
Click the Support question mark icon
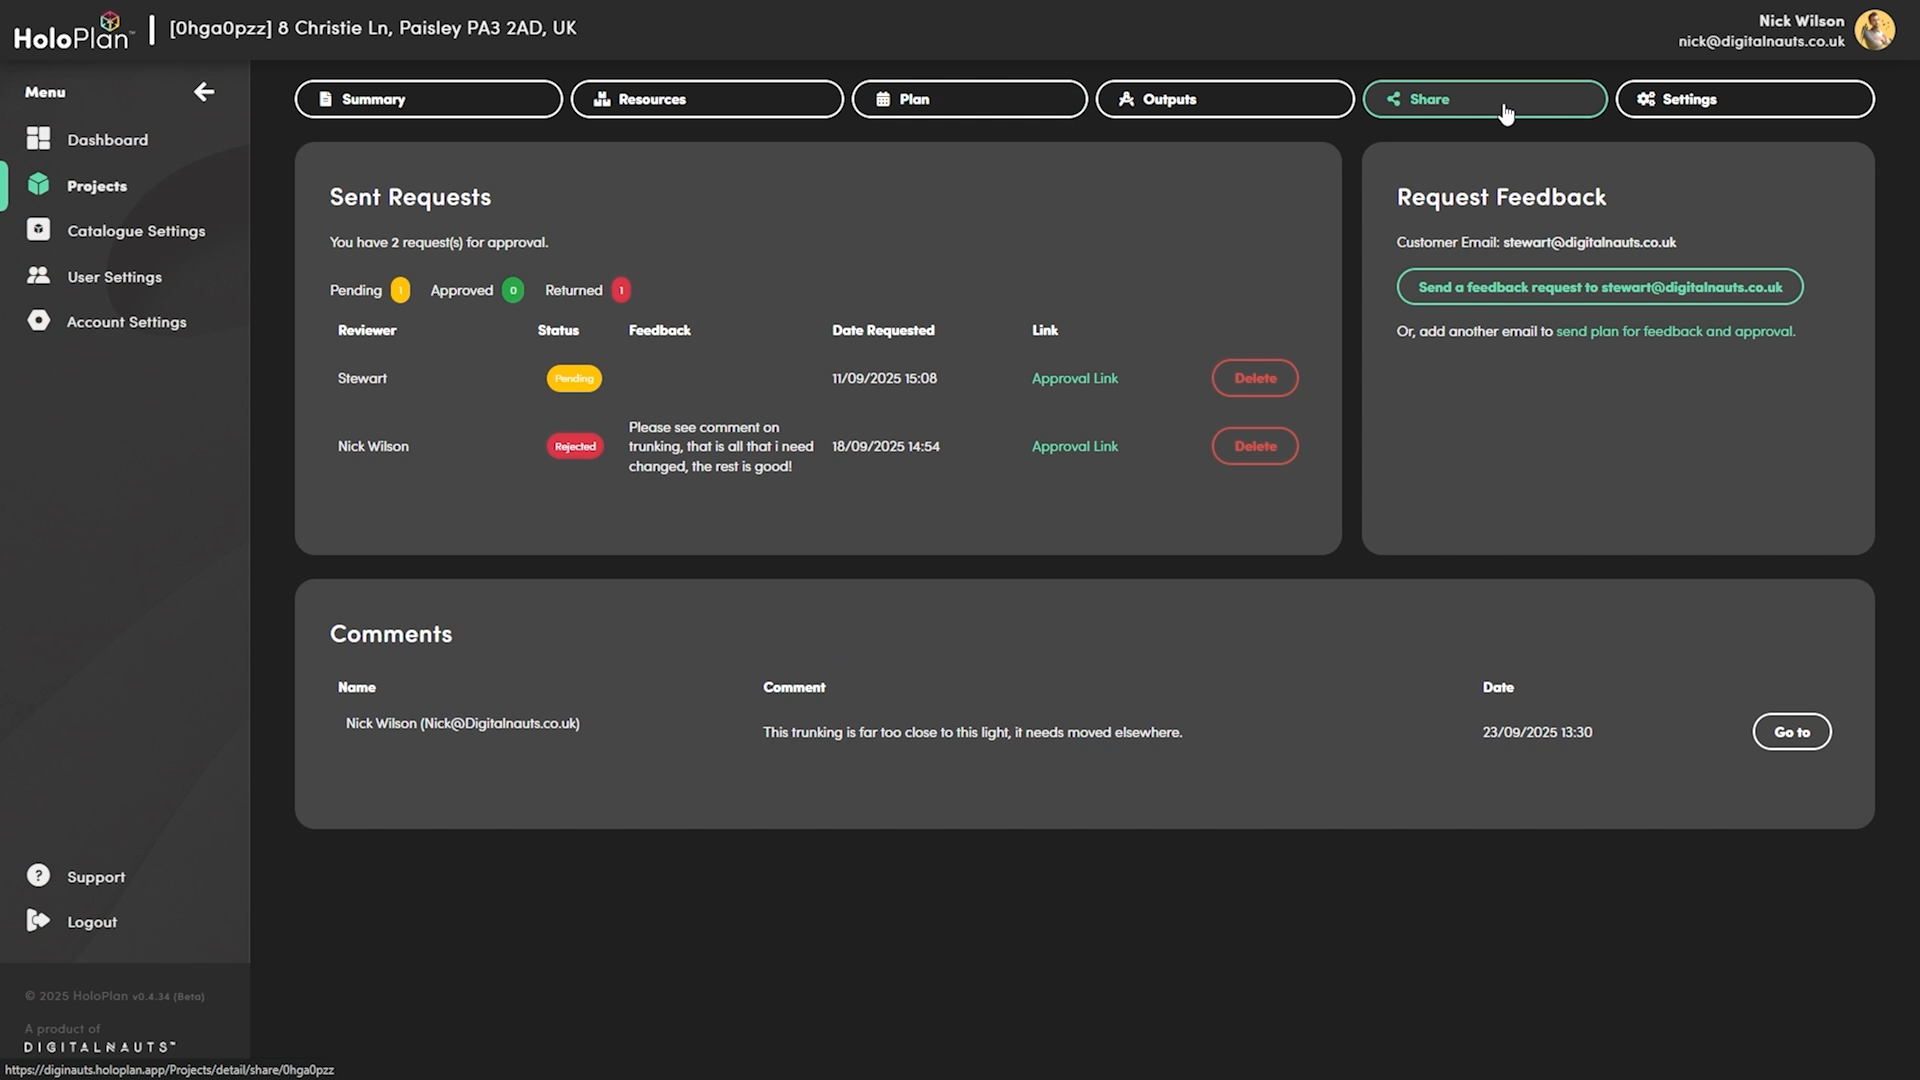pos(38,876)
